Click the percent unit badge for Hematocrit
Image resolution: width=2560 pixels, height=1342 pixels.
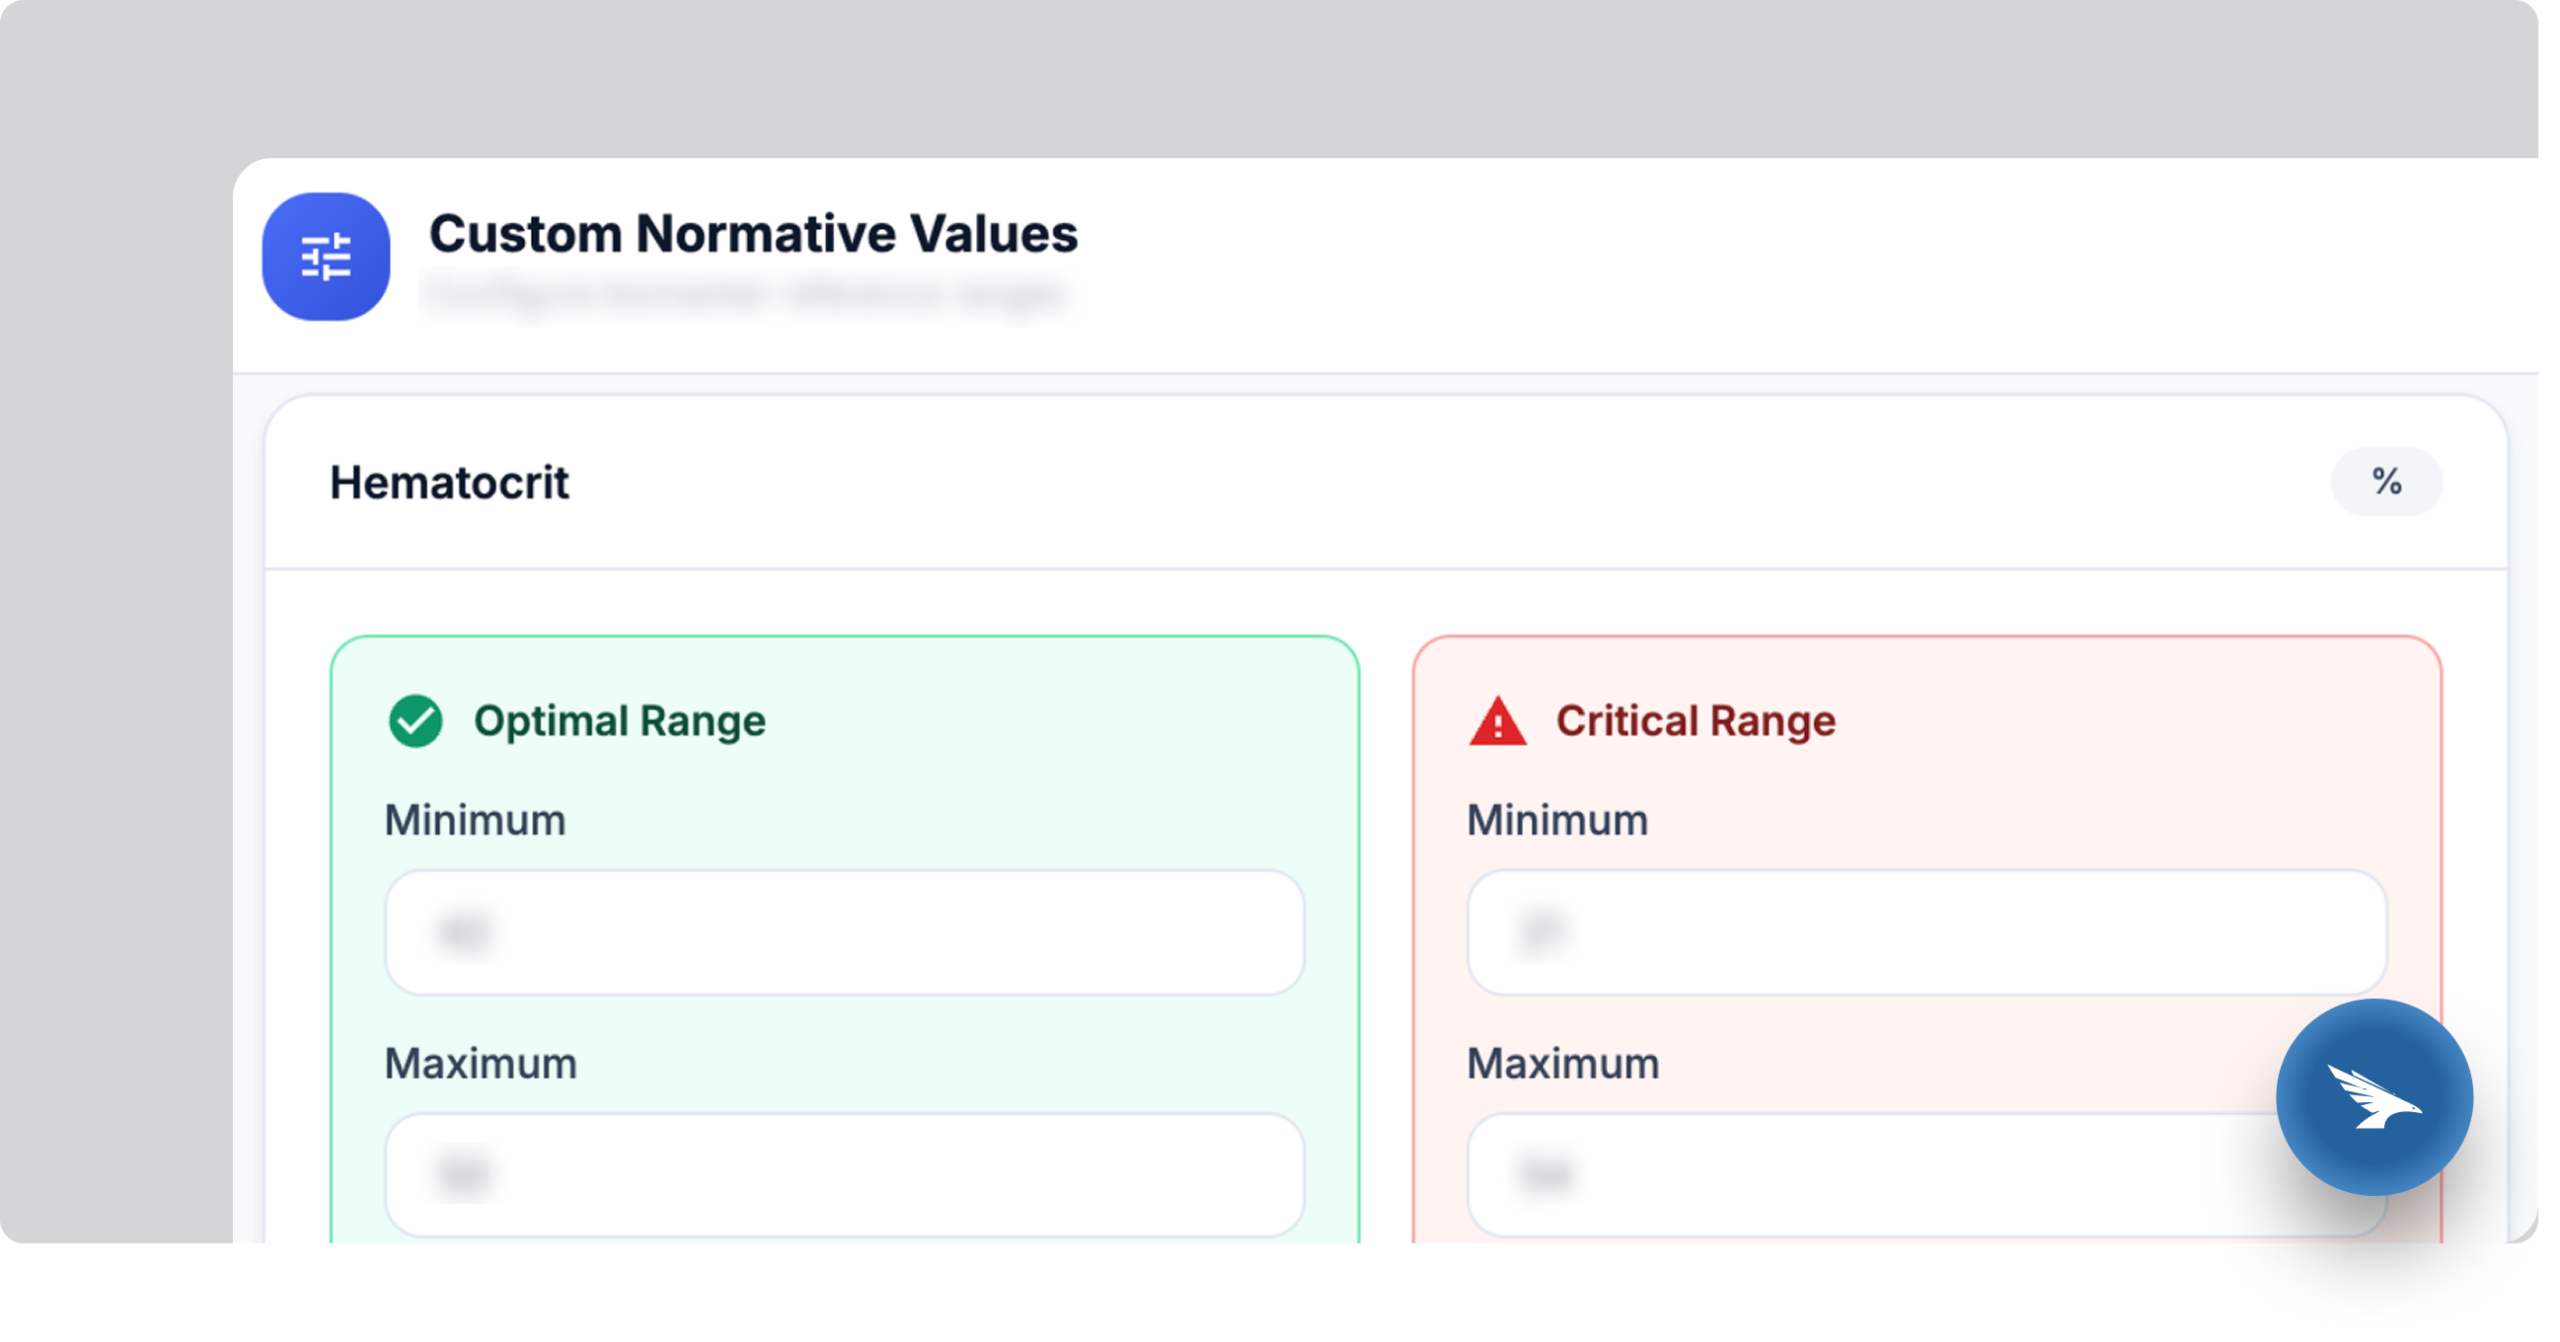point(2387,481)
